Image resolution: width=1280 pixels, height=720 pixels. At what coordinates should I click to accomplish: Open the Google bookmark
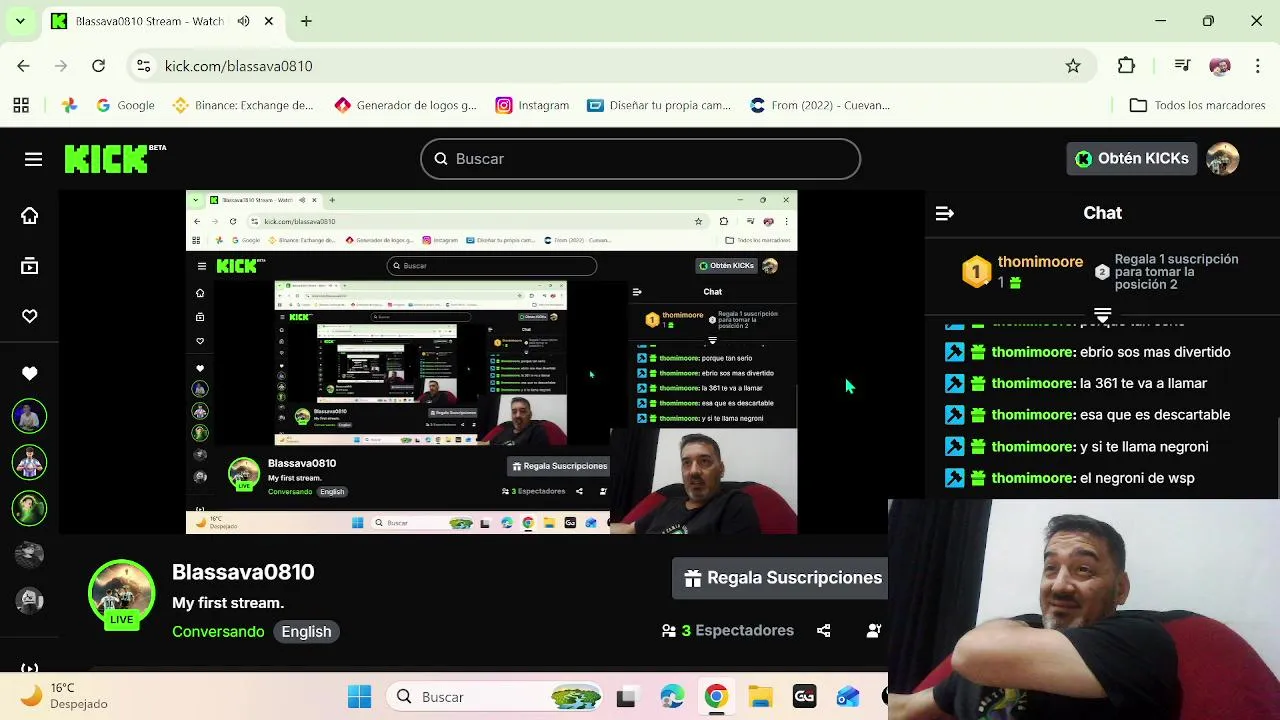(x=125, y=105)
